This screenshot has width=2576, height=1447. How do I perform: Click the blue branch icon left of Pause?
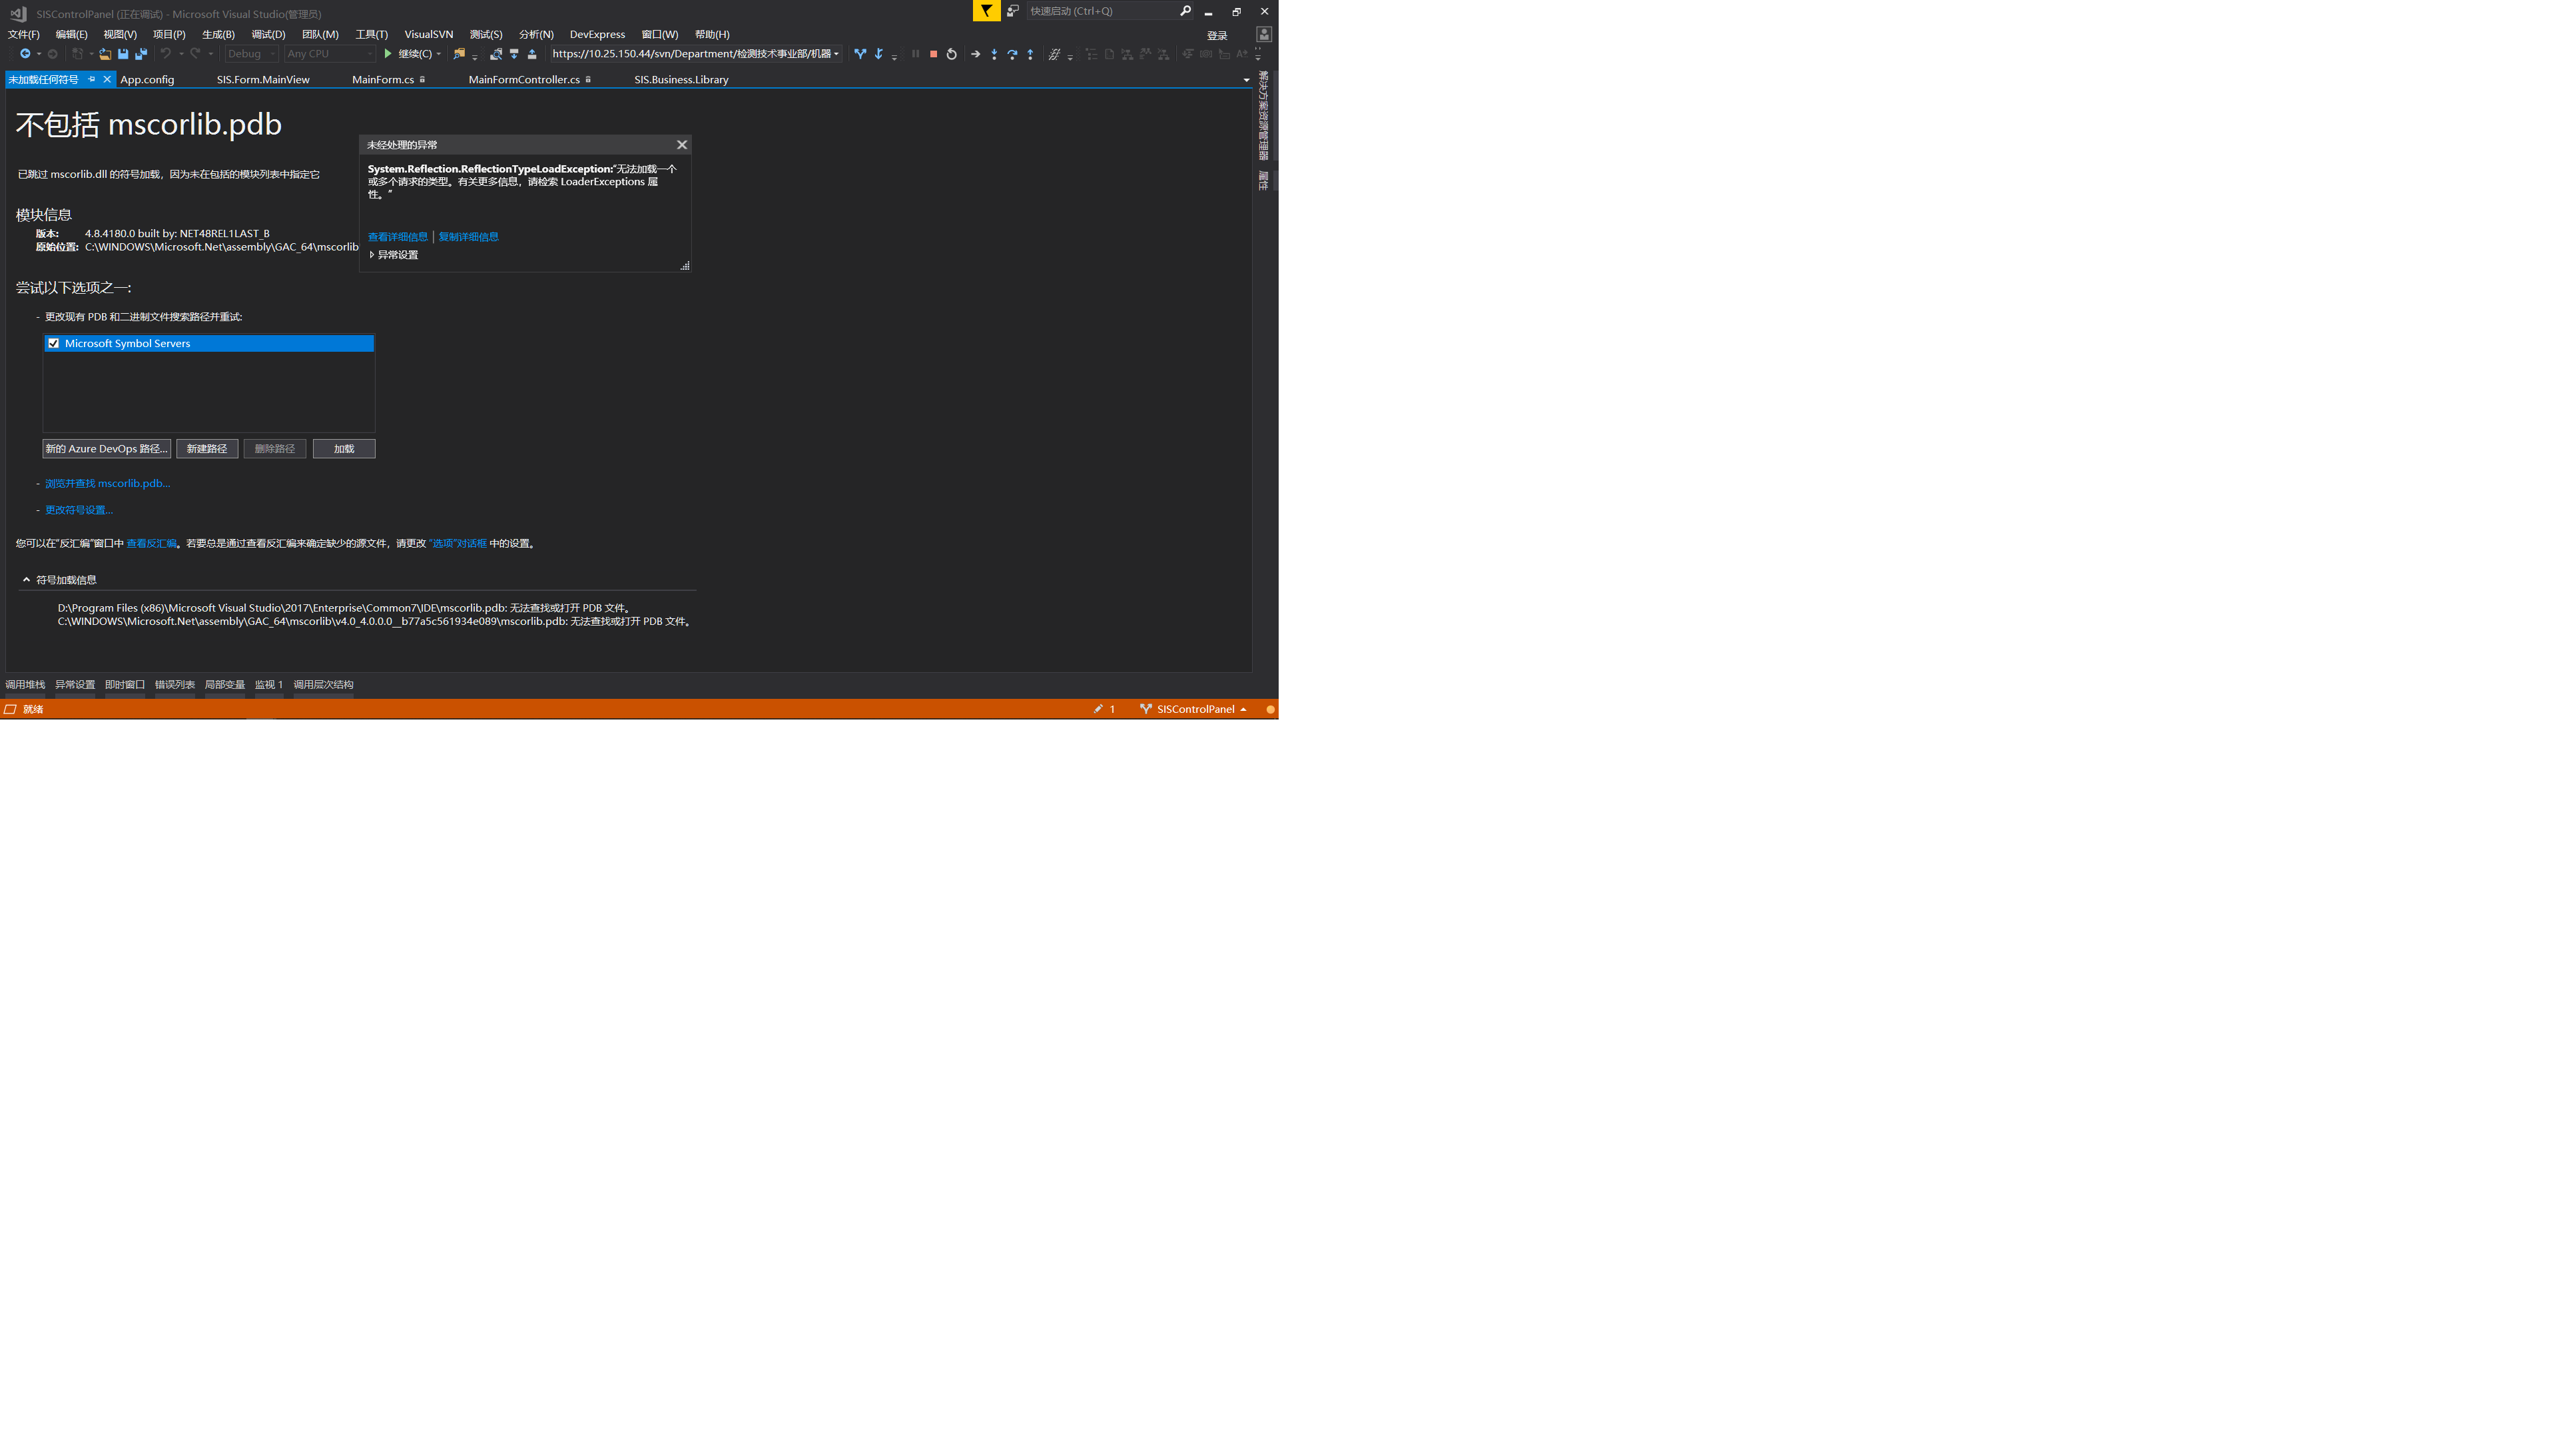click(x=860, y=54)
